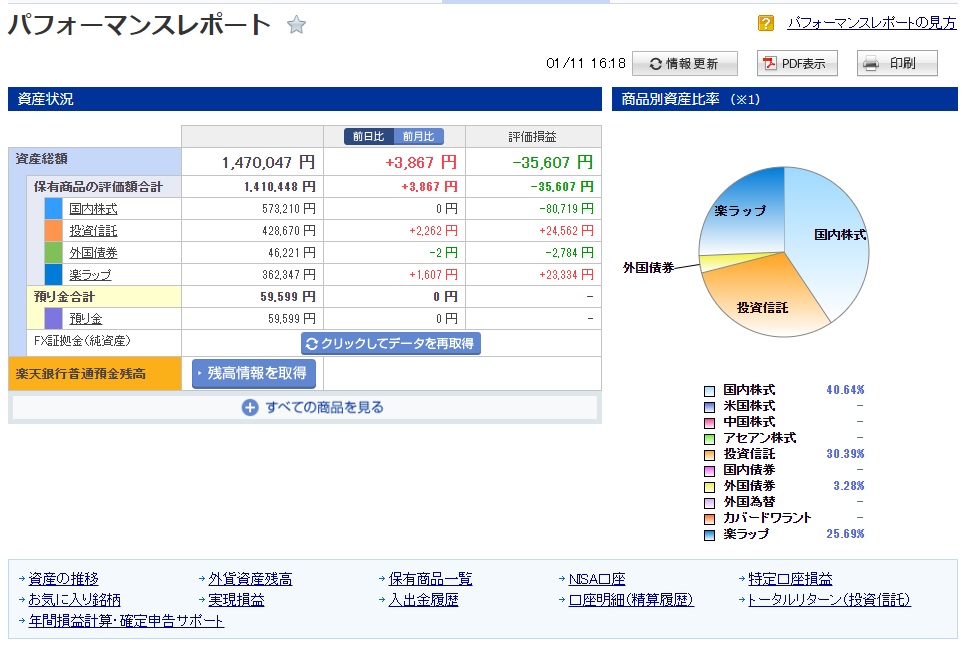Click legend swatch for 国内株式
The width and height of the screenshot is (965, 649).
(709, 391)
